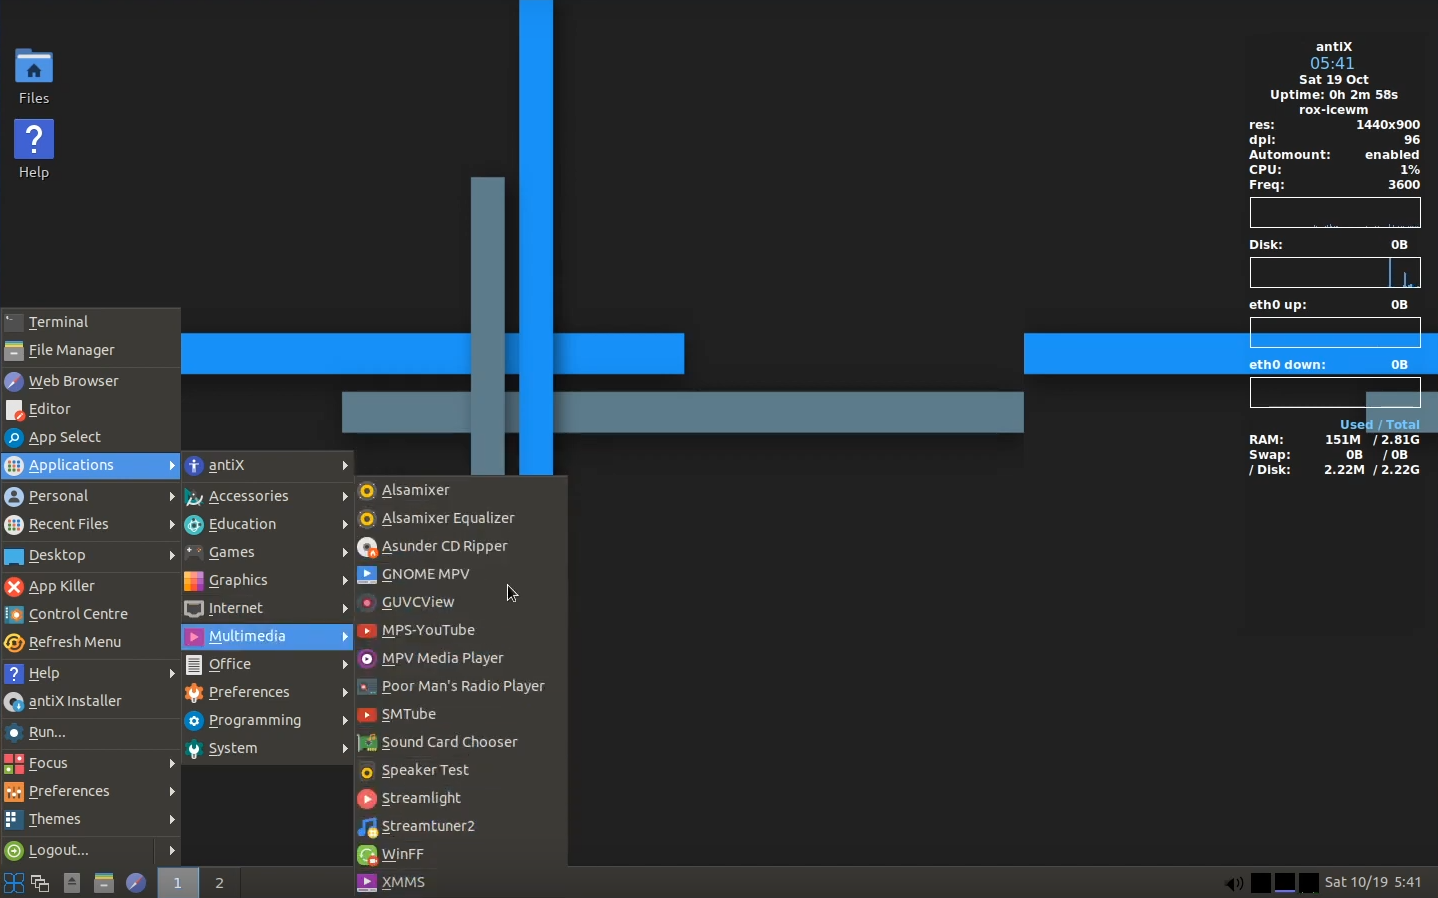Start the antiX Installer

tap(91, 701)
